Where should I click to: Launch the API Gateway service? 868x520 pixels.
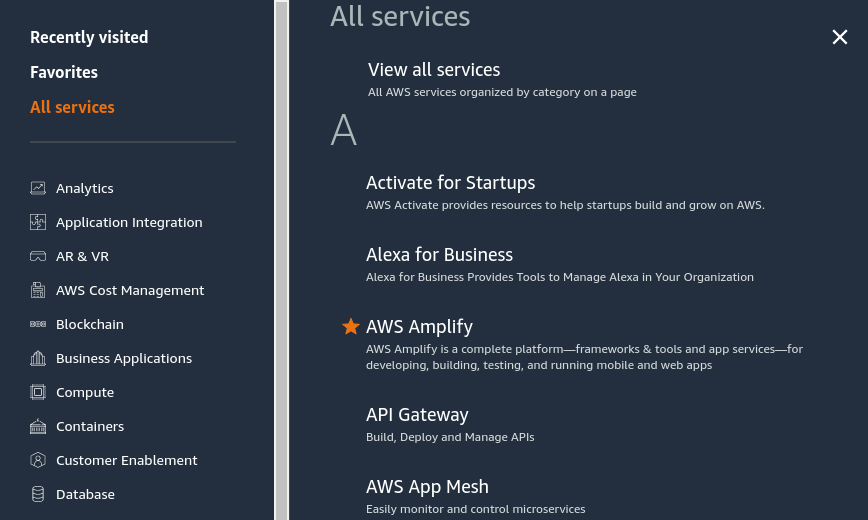pyautogui.click(x=417, y=415)
